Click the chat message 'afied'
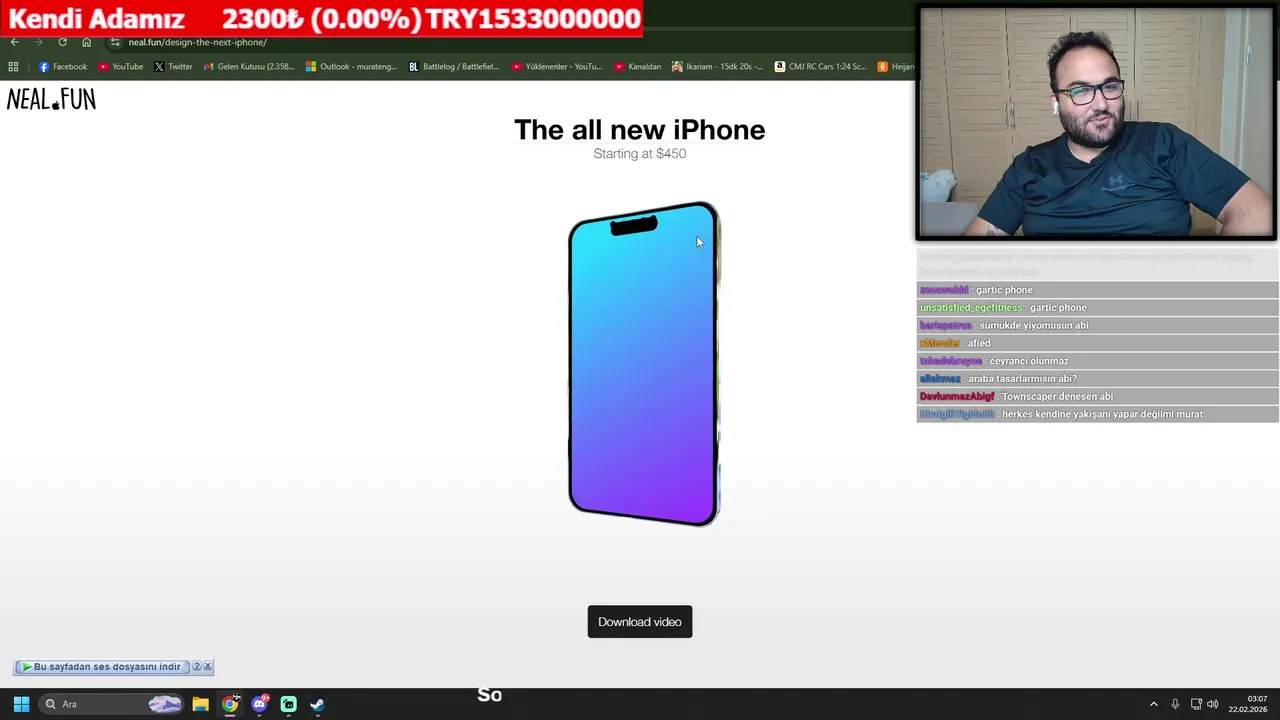This screenshot has width=1280, height=720. tap(979, 343)
